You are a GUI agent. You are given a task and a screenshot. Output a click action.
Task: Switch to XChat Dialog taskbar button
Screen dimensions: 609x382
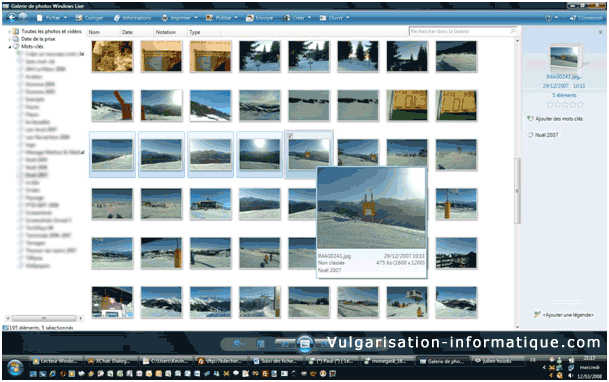(x=109, y=361)
